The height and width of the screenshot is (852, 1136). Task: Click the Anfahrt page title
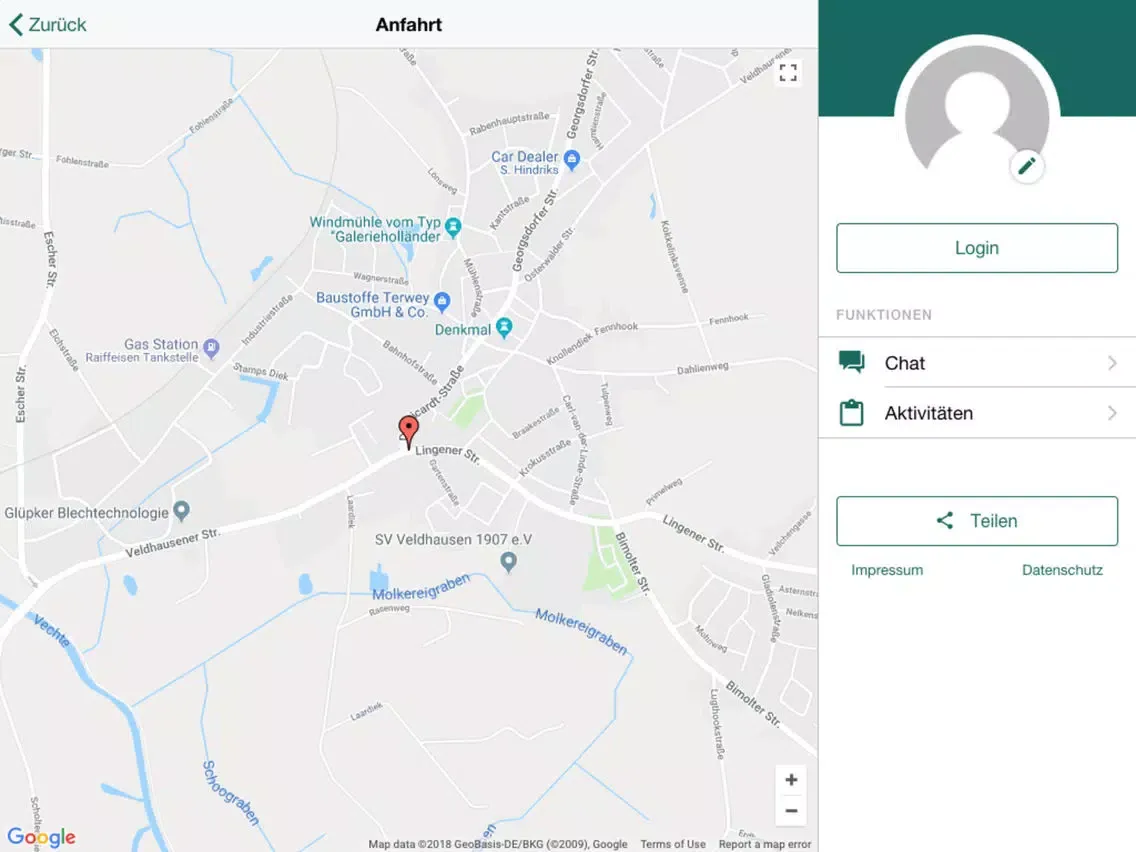[409, 25]
